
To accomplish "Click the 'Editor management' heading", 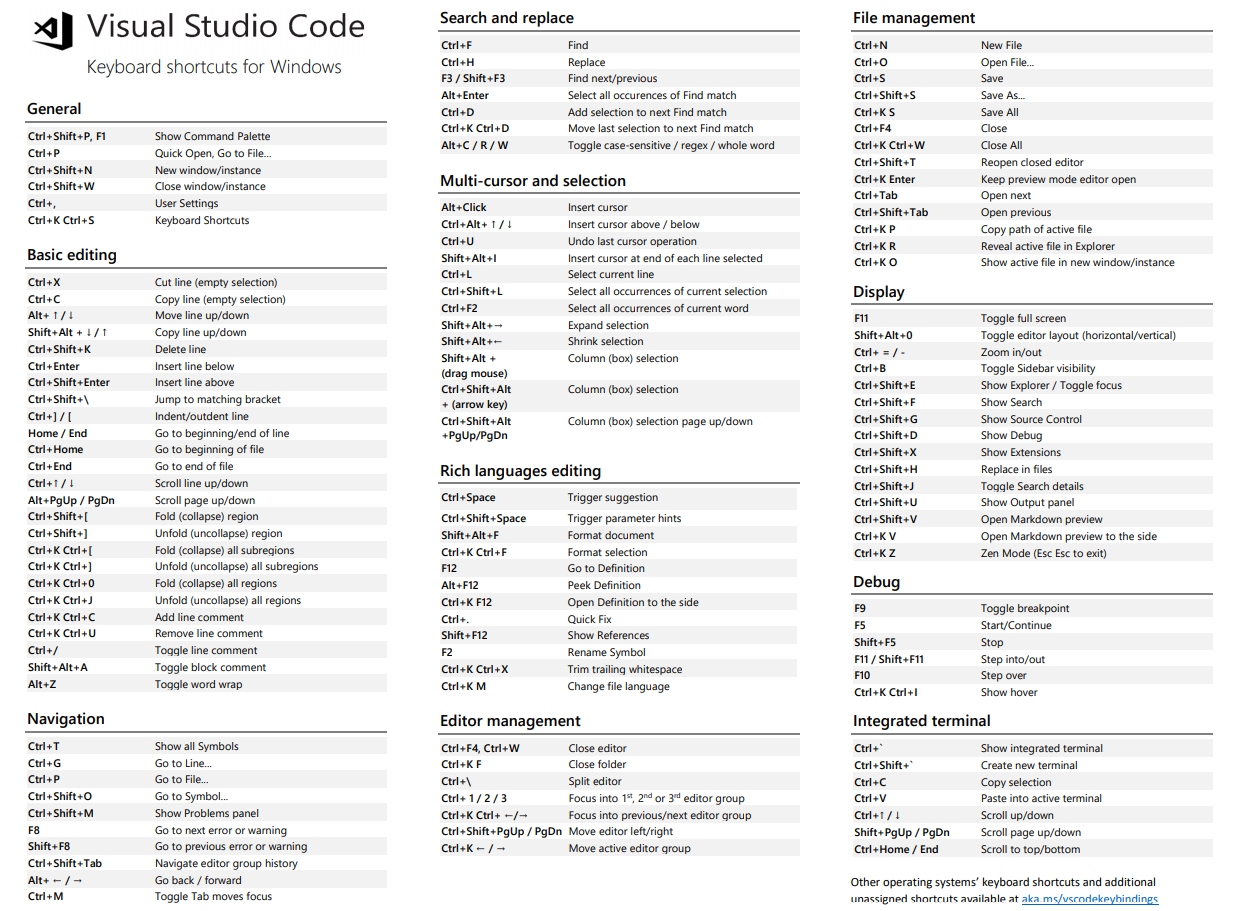I will pos(510,721).
